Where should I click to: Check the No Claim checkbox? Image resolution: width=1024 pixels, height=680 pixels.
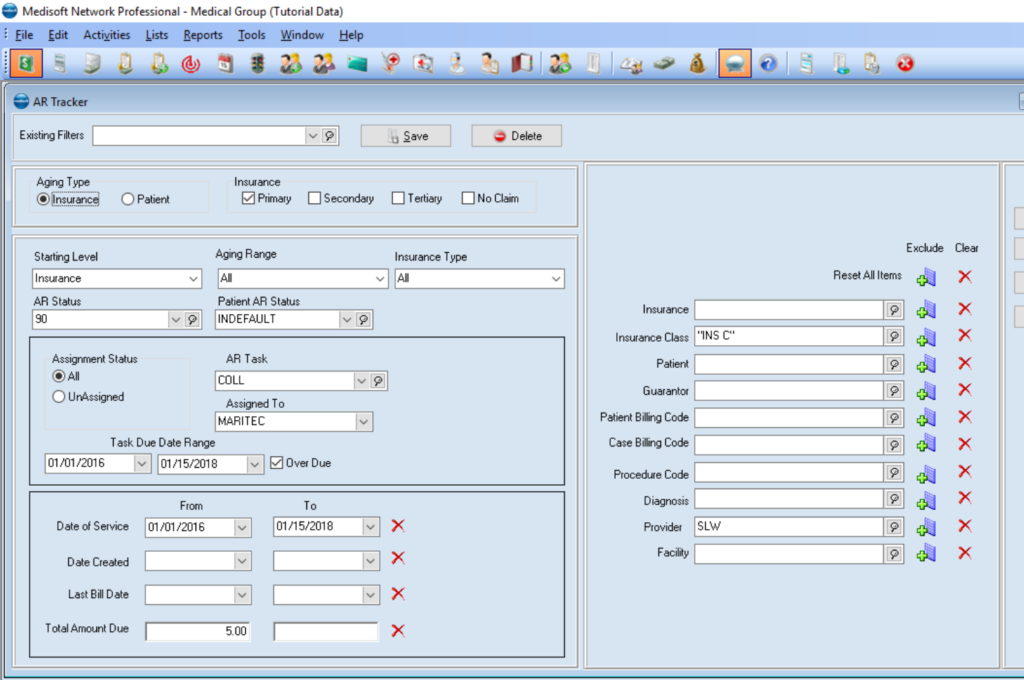[468, 198]
